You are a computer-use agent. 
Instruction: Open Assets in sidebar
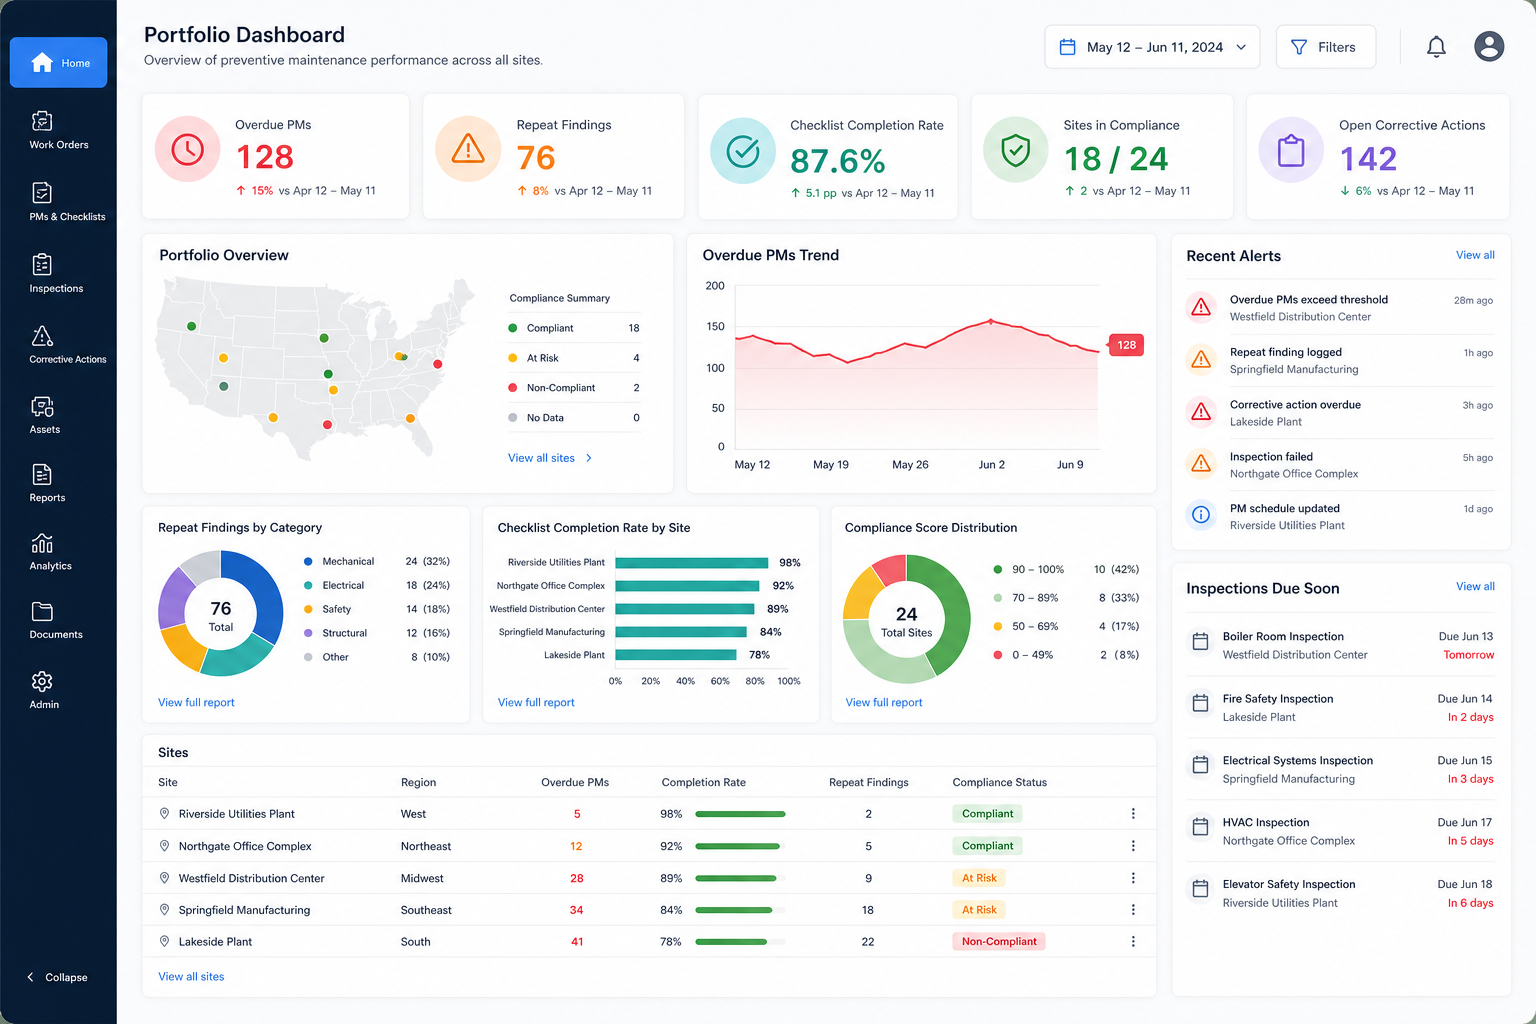(x=45, y=415)
